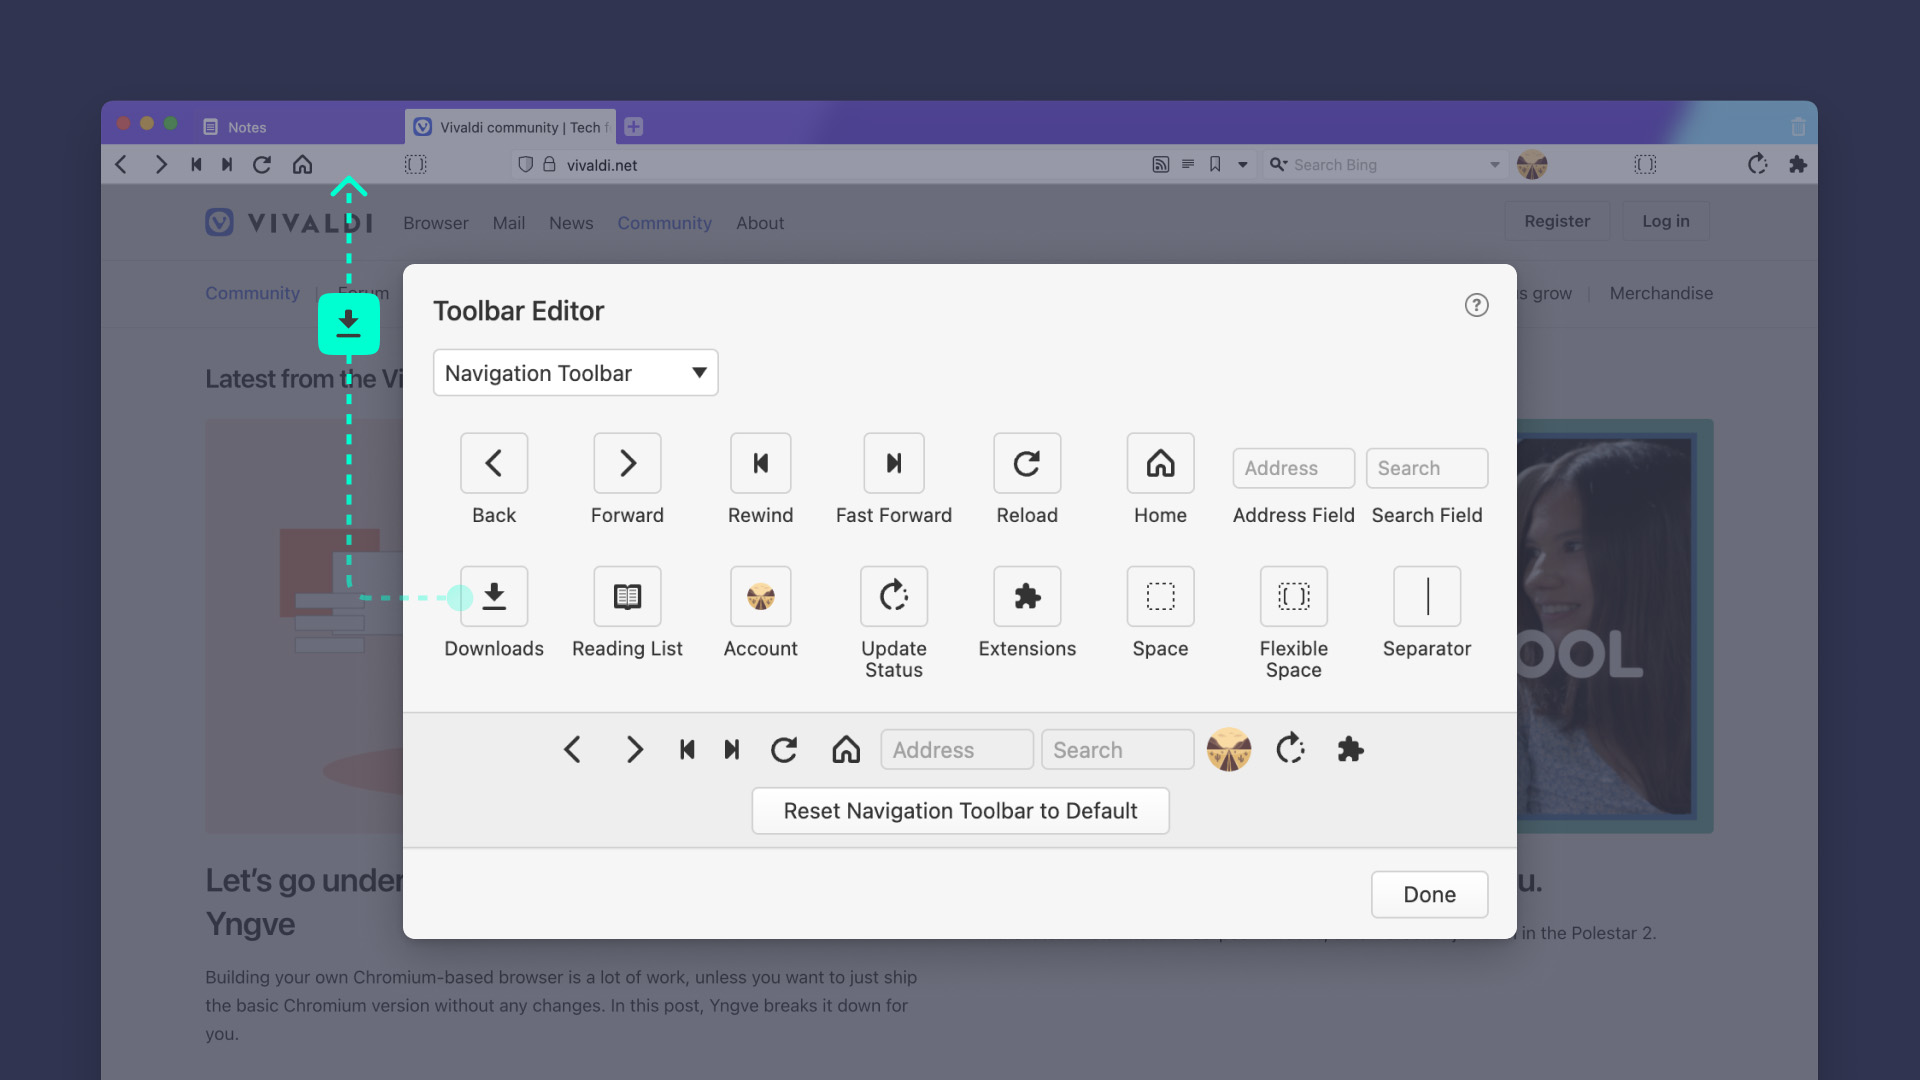This screenshot has height=1080, width=1920.
Task: Select the Reading List icon
Action: click(x=627, y=597)
